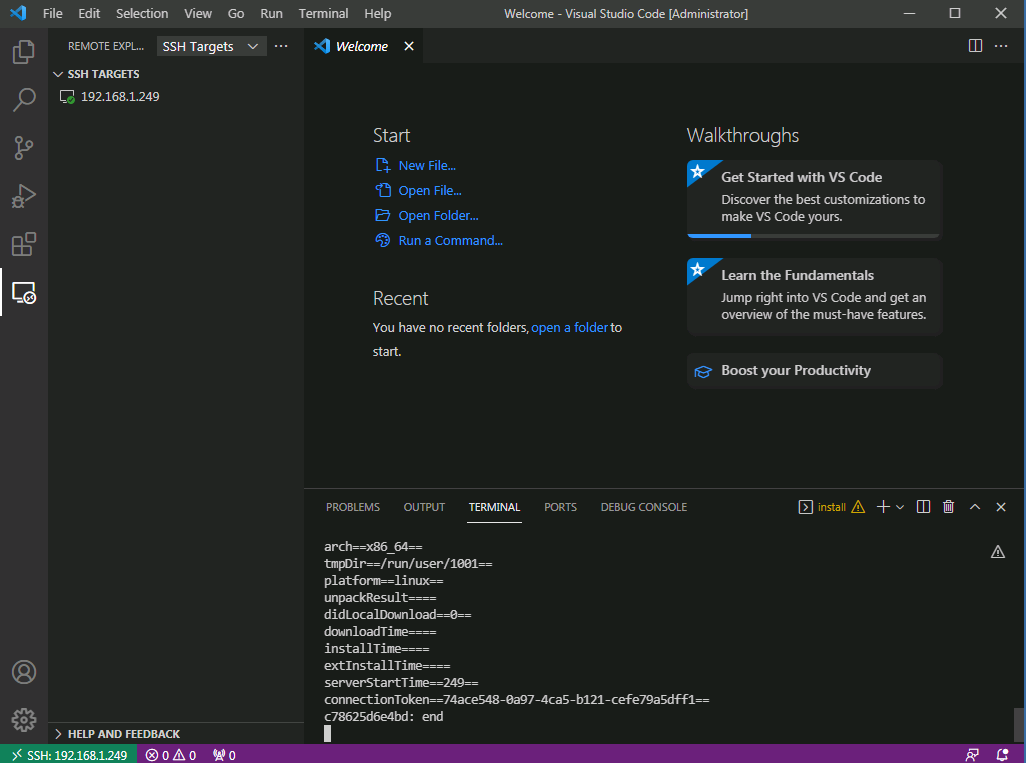Click the SSH: 192.168.1.249 remote indicator
Screen dimensions: 1026x763
pos(69,755)
